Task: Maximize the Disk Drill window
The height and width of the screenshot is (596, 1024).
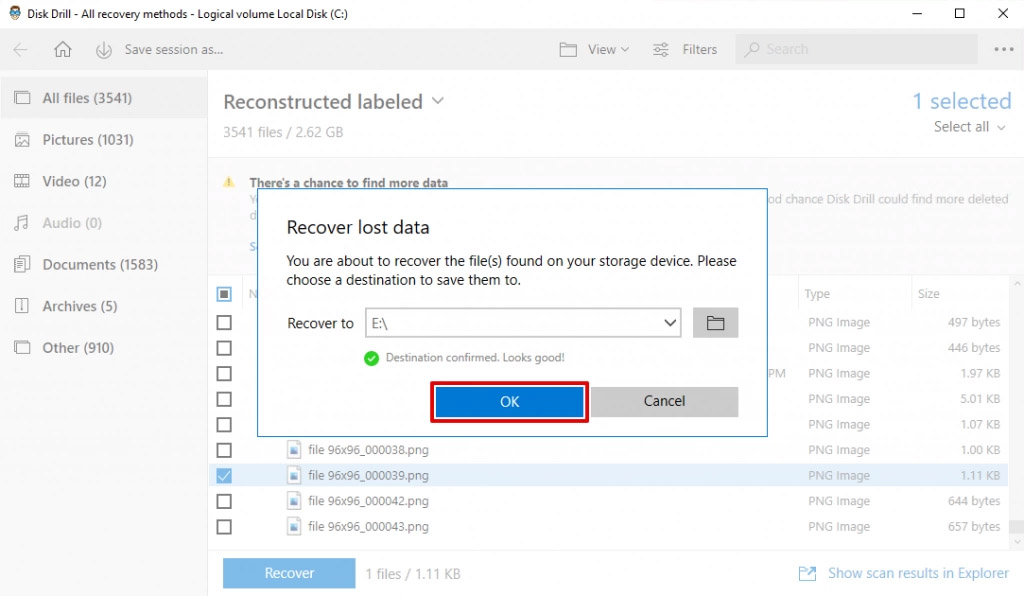Action: (x=959, y=13)
